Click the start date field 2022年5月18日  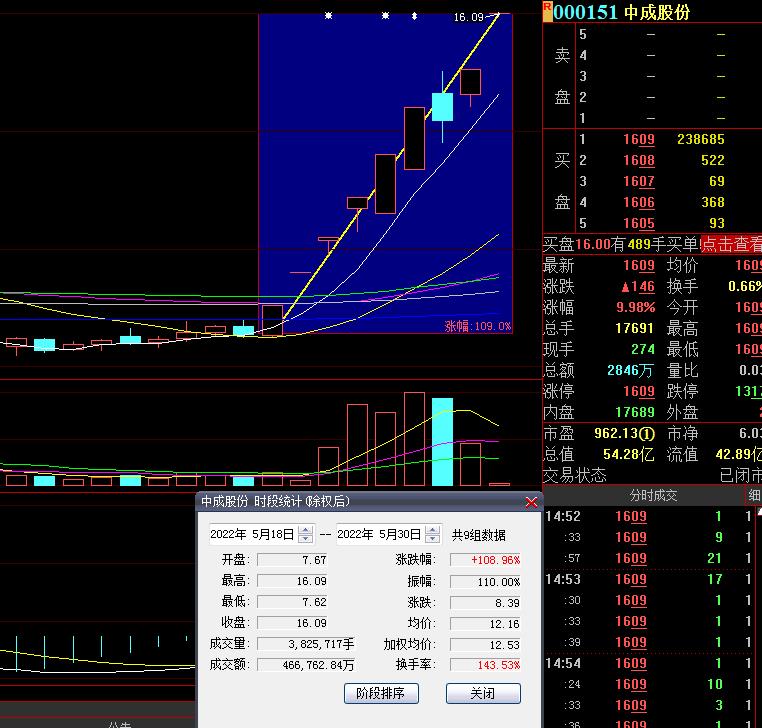252,535
